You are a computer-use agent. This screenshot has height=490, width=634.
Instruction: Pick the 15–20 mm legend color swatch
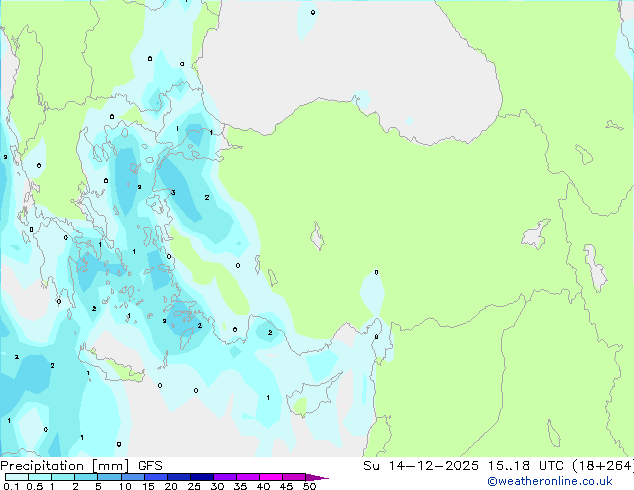tap(156, 477)
